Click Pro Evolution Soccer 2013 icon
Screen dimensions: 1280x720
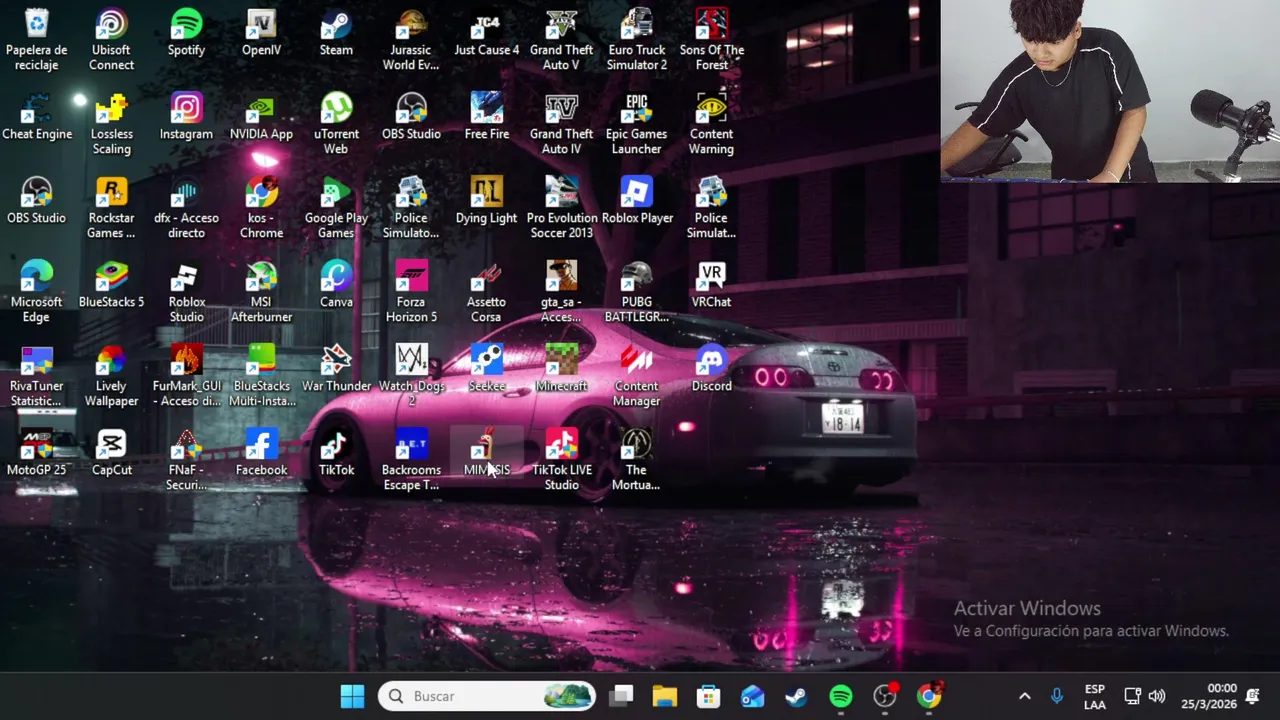[561, 208]
